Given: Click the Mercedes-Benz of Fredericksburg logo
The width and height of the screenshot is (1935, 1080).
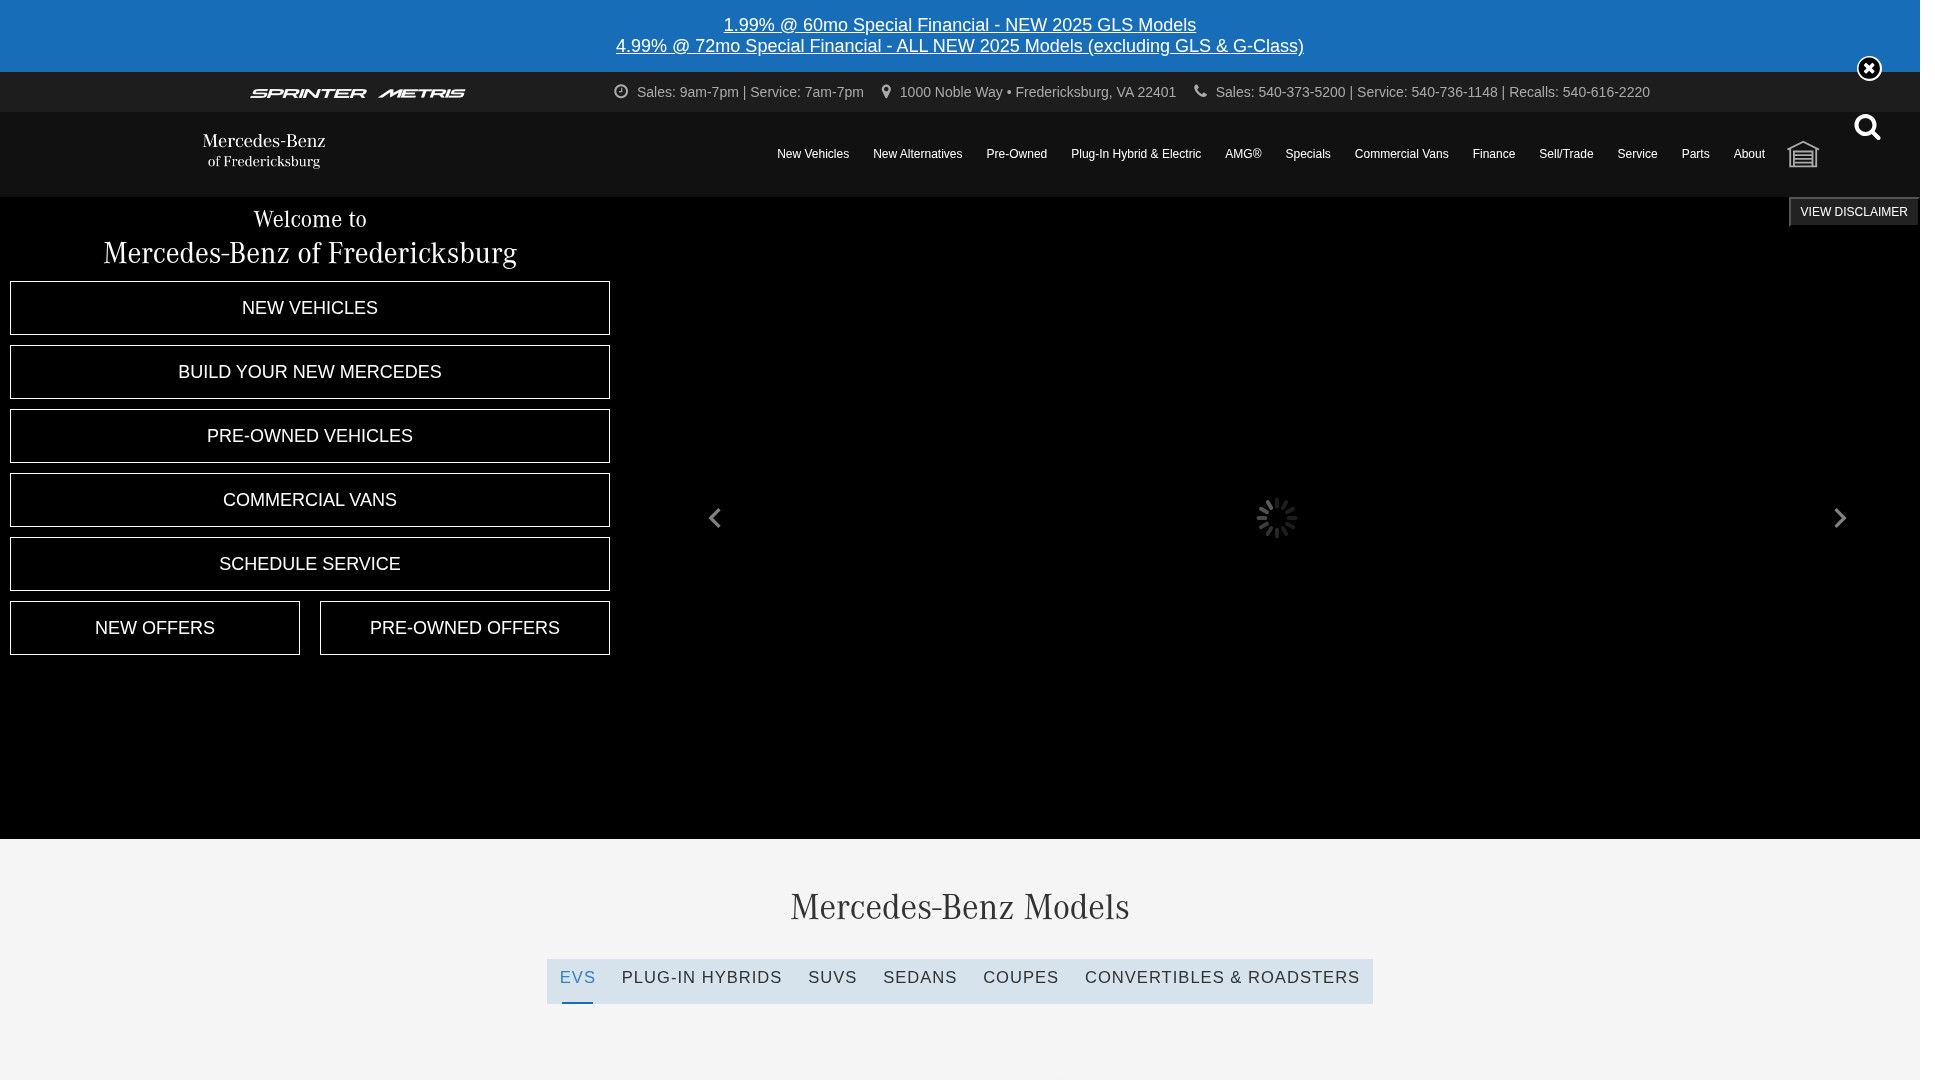Looking at the screenshot, I should click(x=264, y=151).
